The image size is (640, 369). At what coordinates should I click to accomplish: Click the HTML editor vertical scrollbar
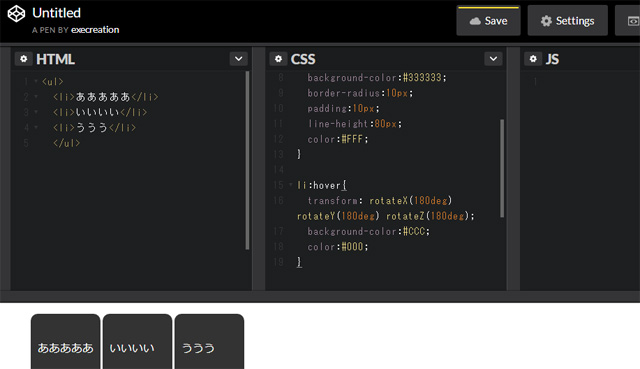pyautogui.click(x=247, y=160)
